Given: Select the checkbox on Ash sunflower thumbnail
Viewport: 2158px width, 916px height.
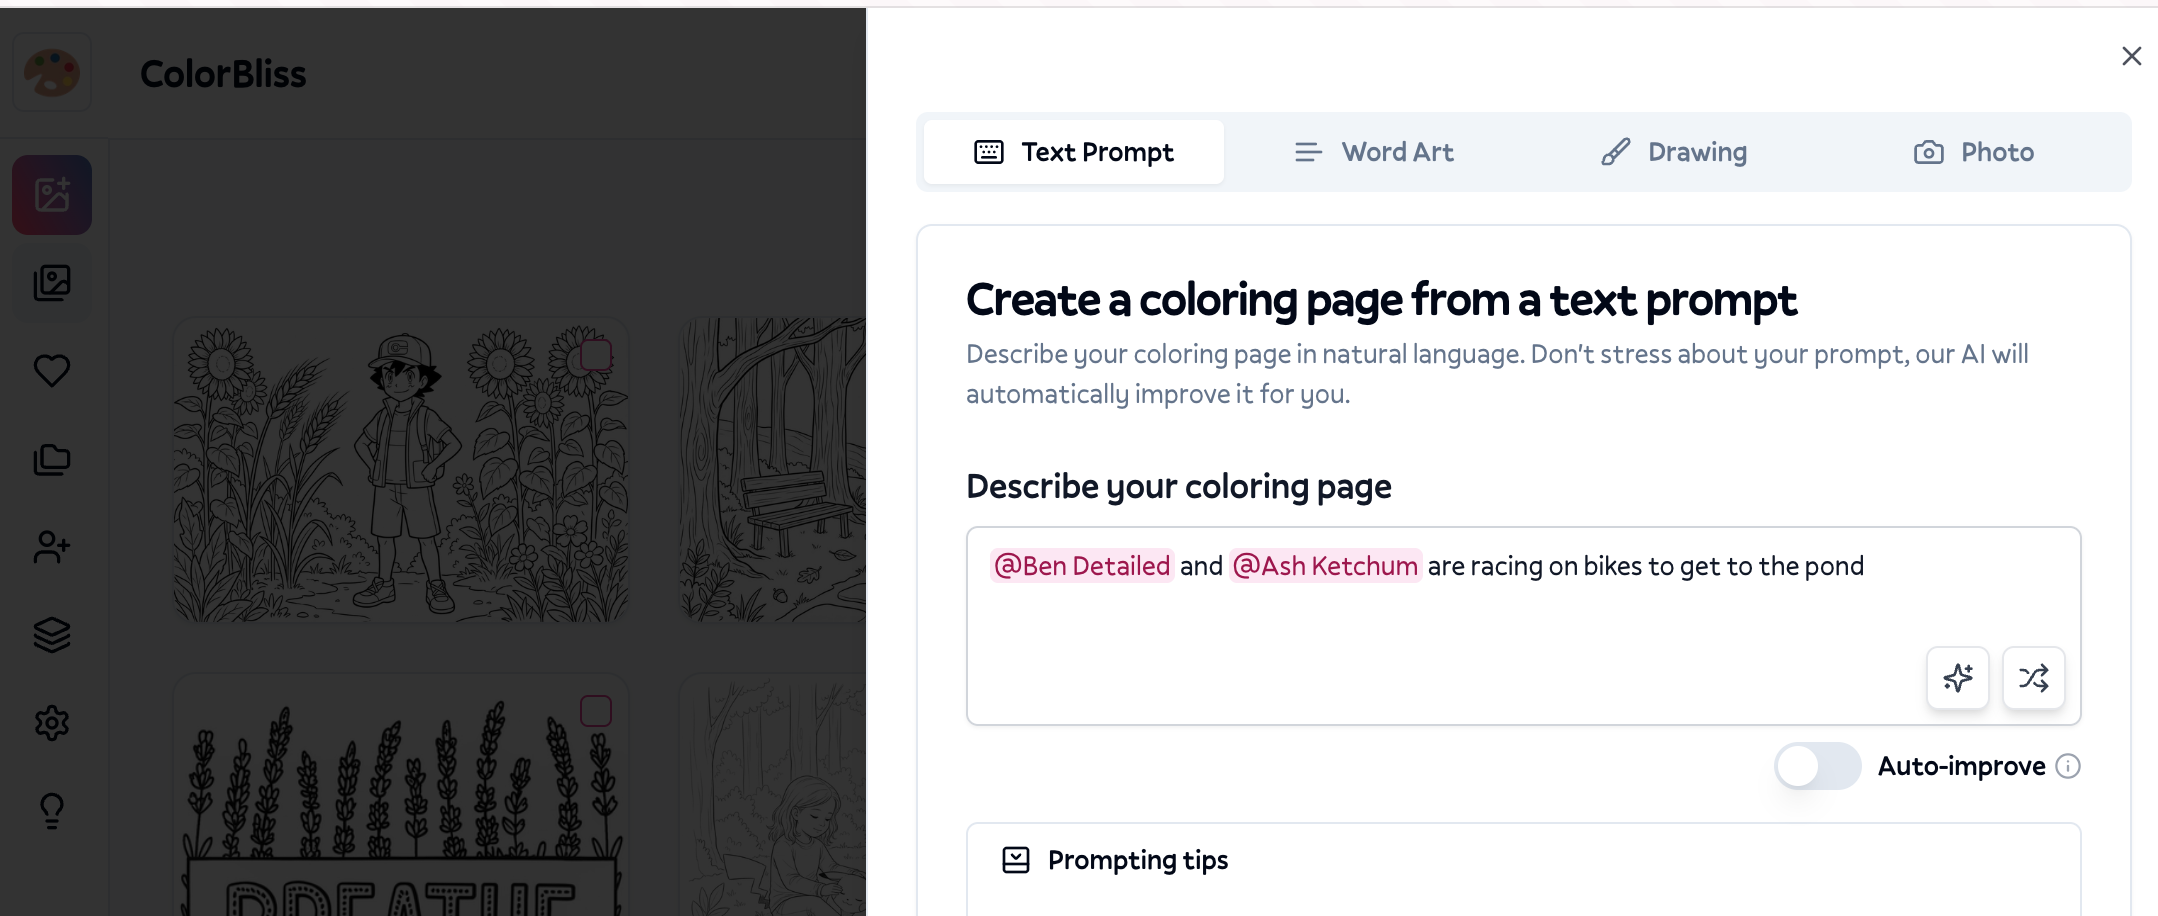Looking at the screenshot, I should click(x=596, y=355).
